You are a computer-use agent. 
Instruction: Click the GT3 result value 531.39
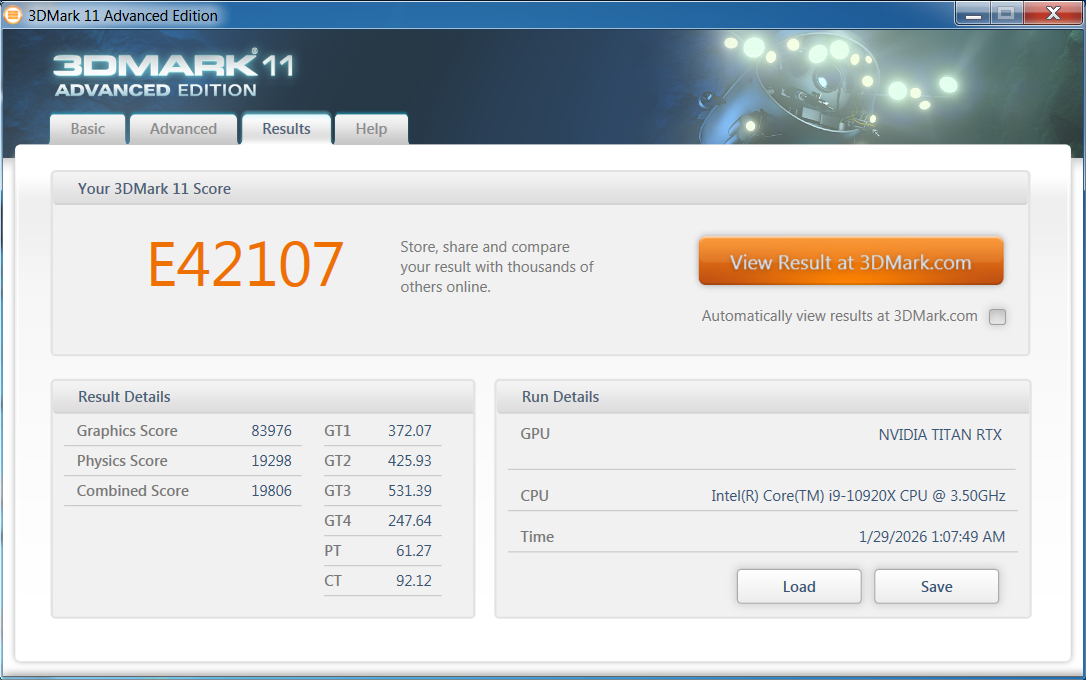coord(409,491)
